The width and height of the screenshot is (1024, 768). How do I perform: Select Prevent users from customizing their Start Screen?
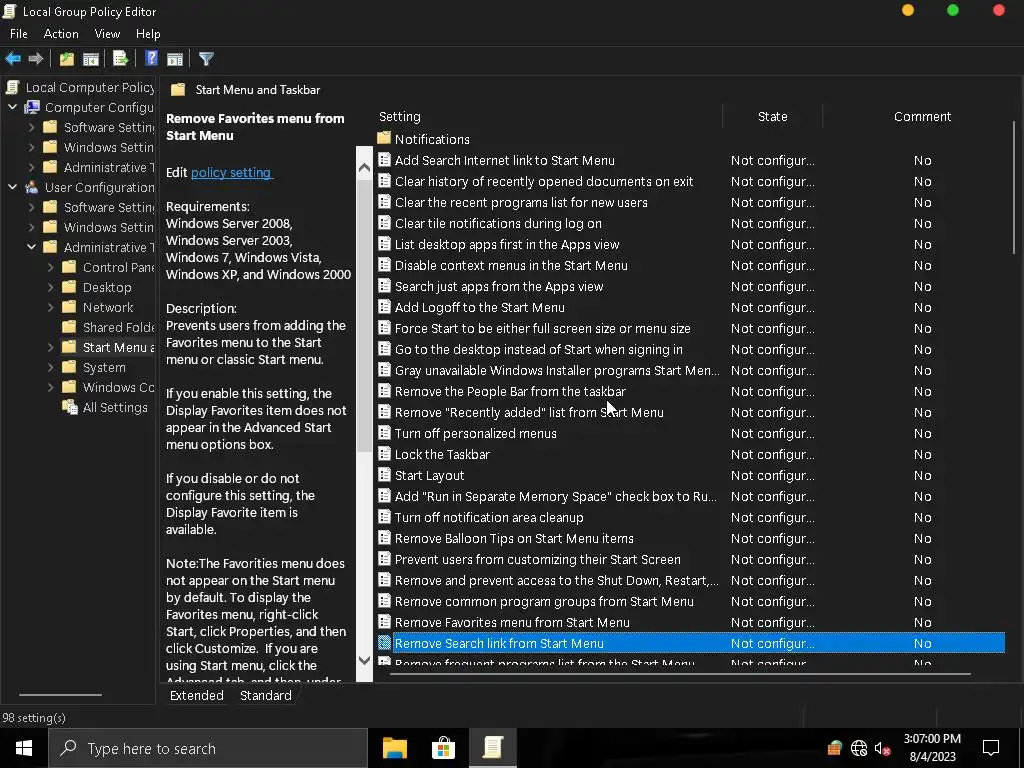(537, 559)
